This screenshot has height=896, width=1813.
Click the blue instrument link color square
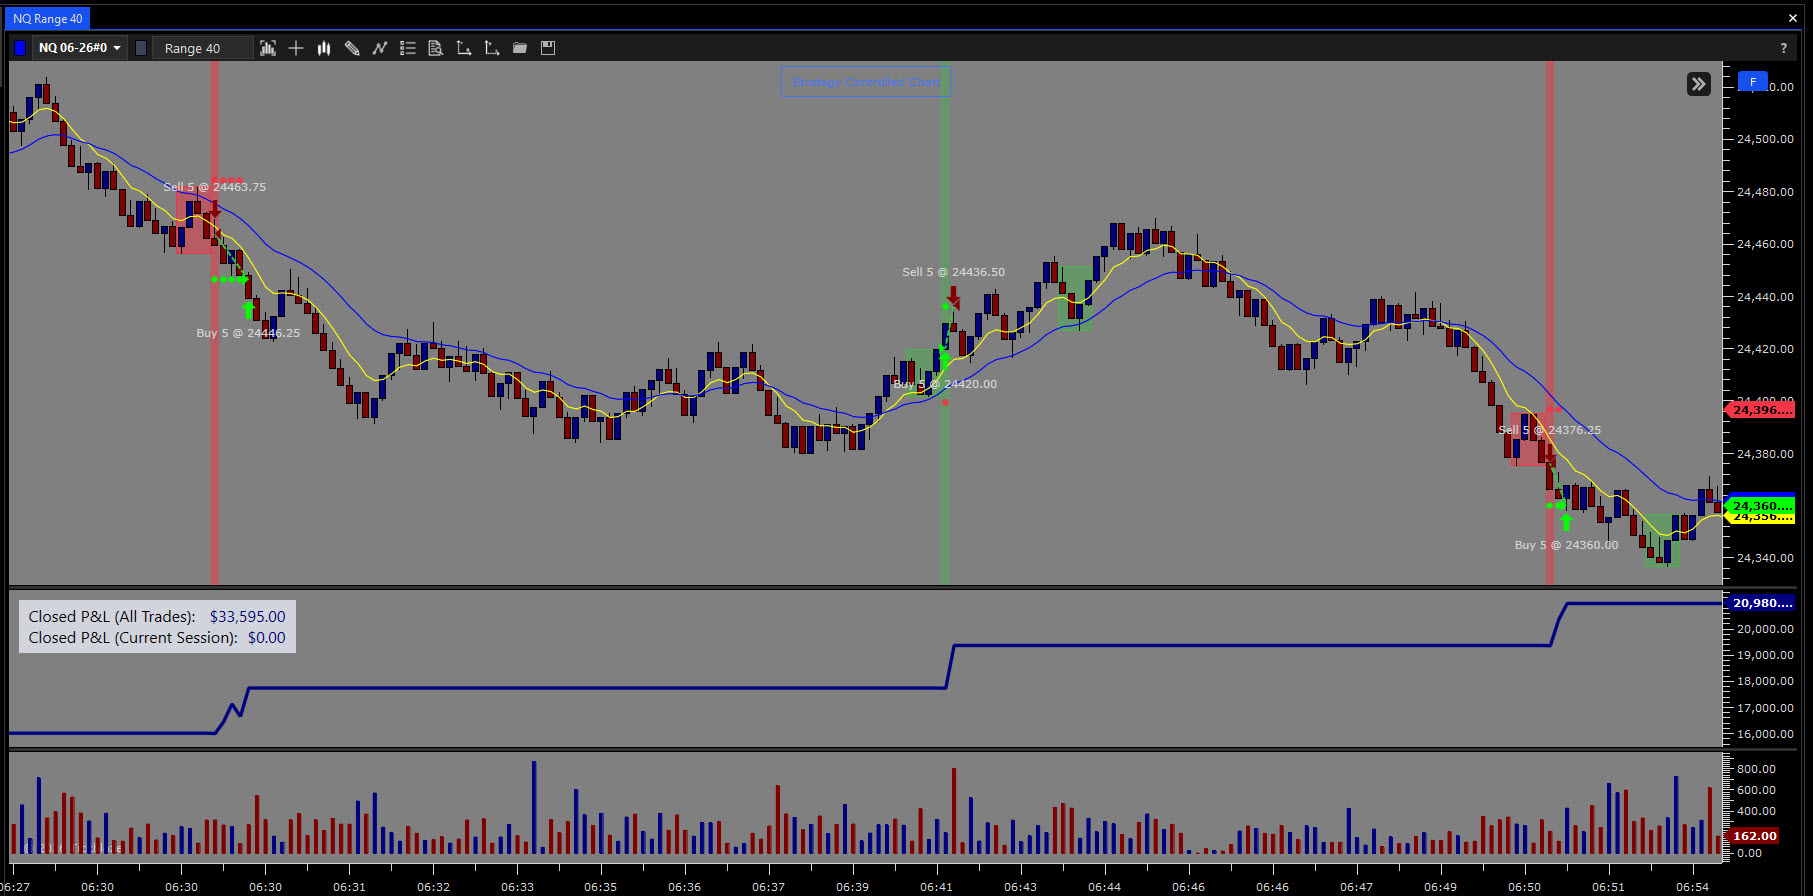pyautogui.click(x=21, y=48)
